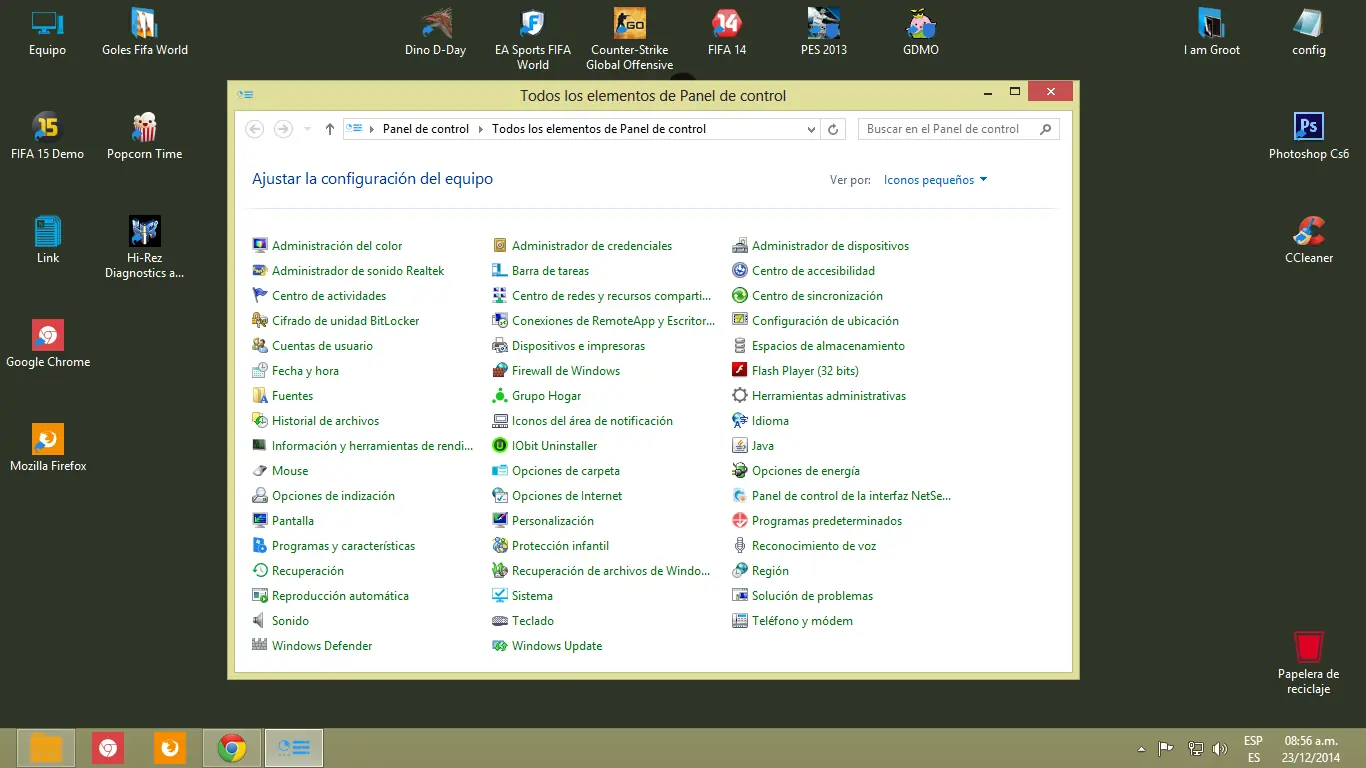Select the Papelera de reciclaje desktop icon

click(x=1308, y=661)
